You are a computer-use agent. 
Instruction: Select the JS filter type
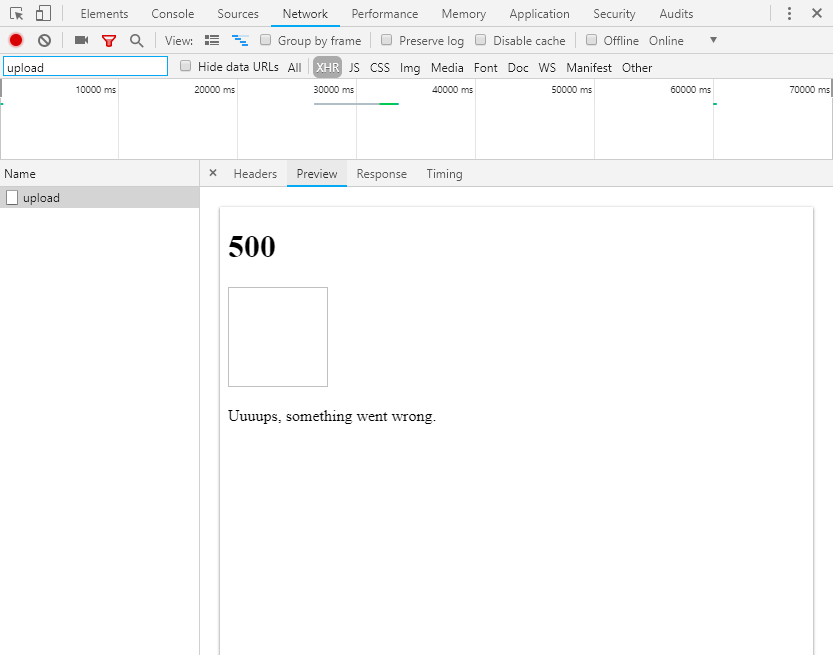354,67
